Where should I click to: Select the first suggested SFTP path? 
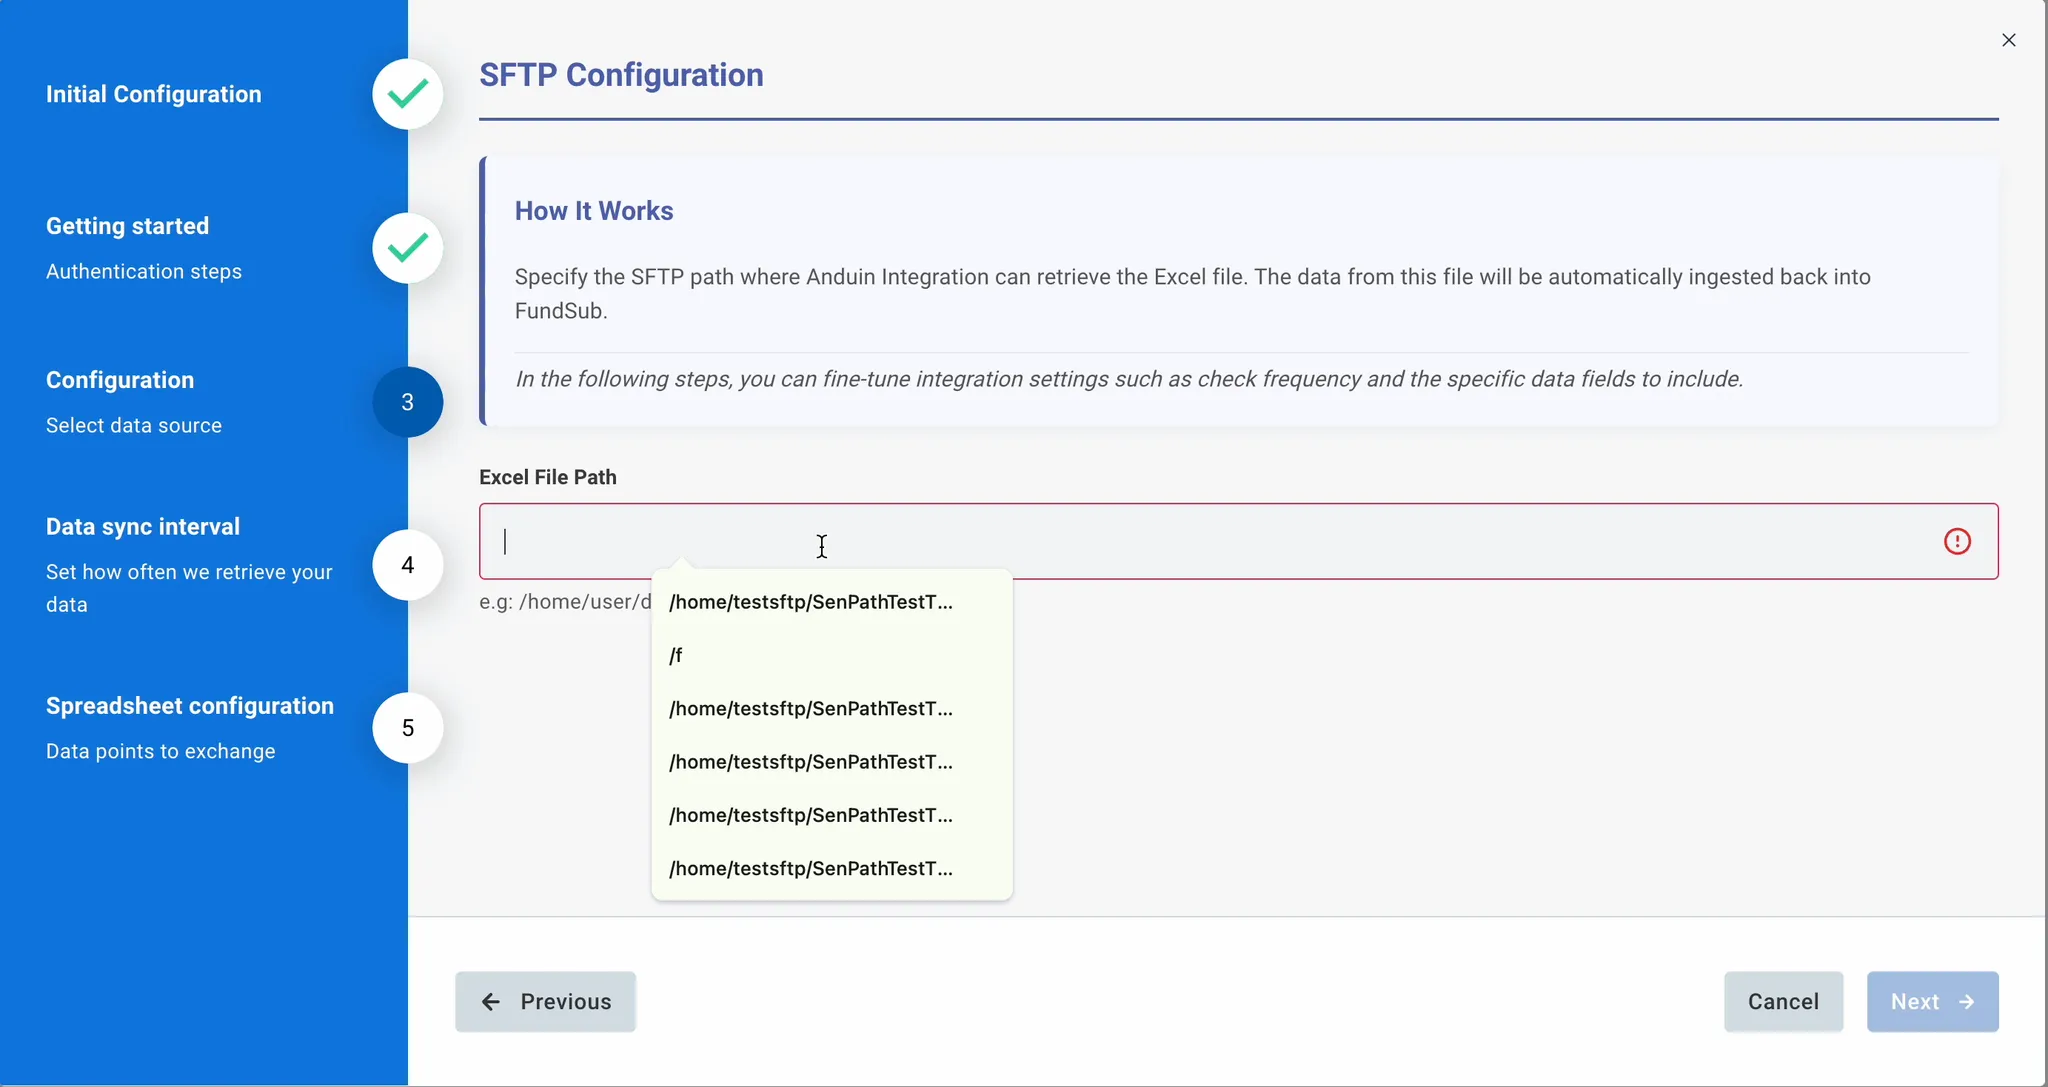pyautogui.click(x=811, y=602)
